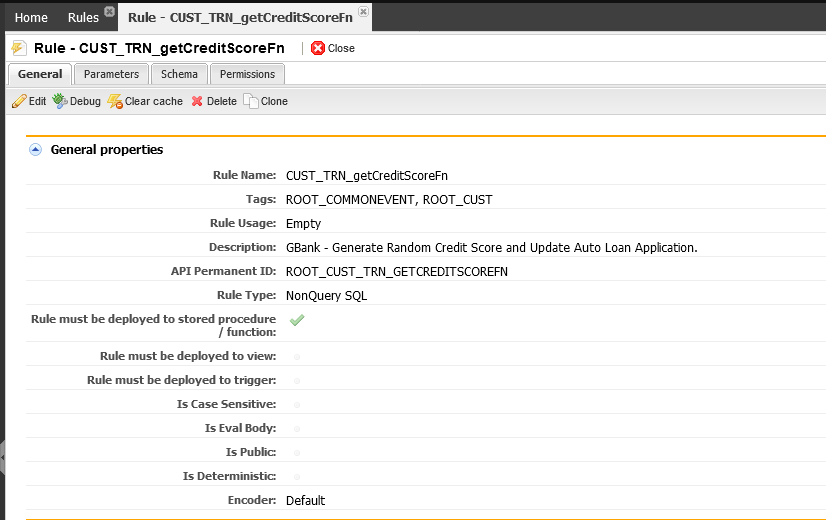Open the Parameters tab
The image size is (826, 520).
pos(111,74)
